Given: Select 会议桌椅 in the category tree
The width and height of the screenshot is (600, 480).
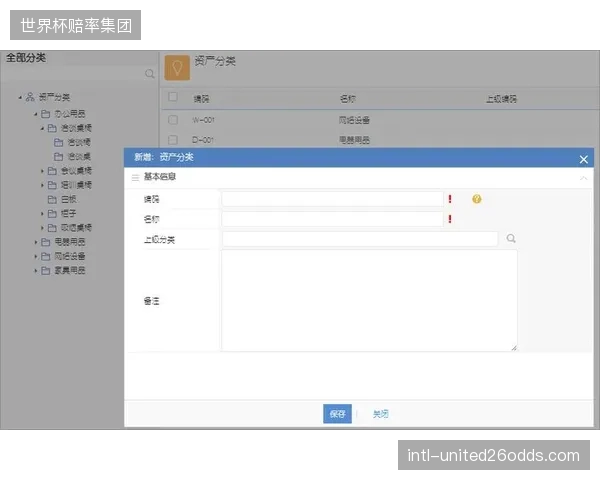Looking at the screenshot, I should 76,171.
